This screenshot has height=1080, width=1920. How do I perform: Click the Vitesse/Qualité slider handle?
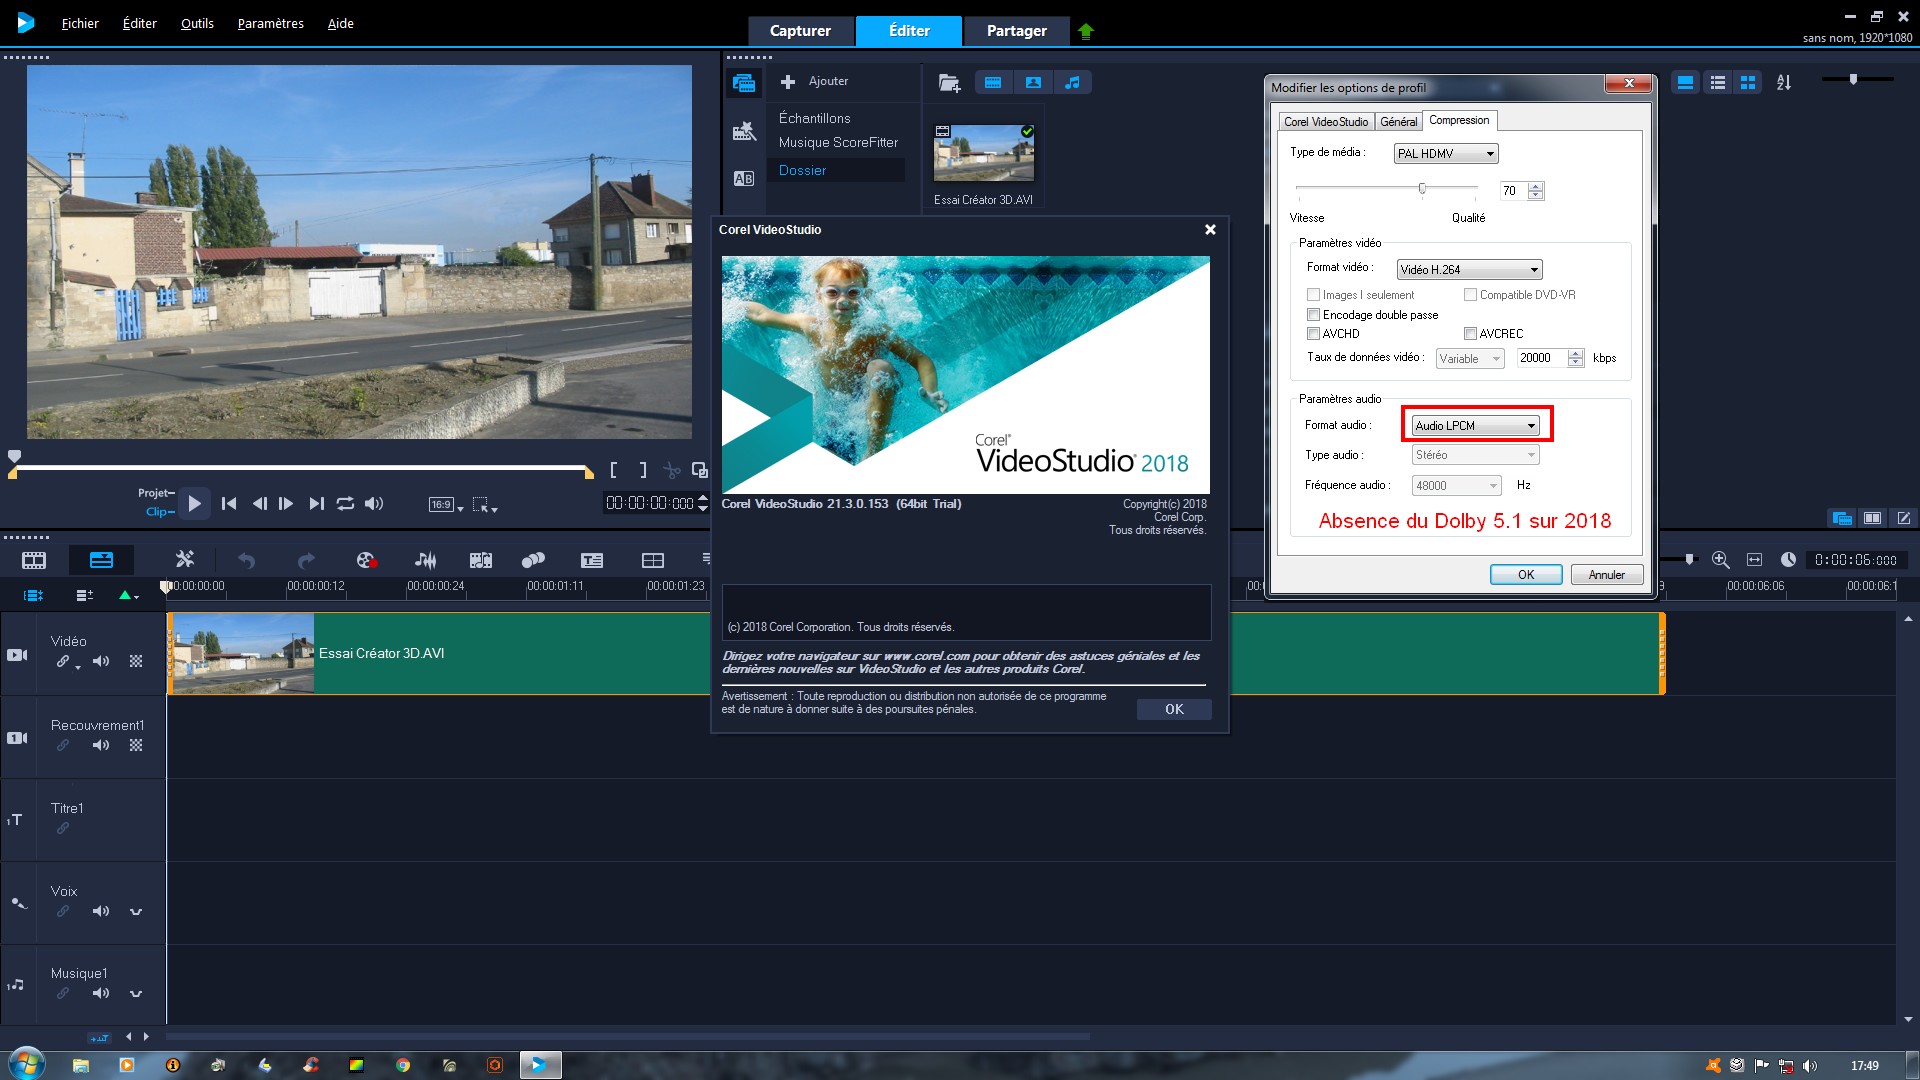coord(1422,188)
